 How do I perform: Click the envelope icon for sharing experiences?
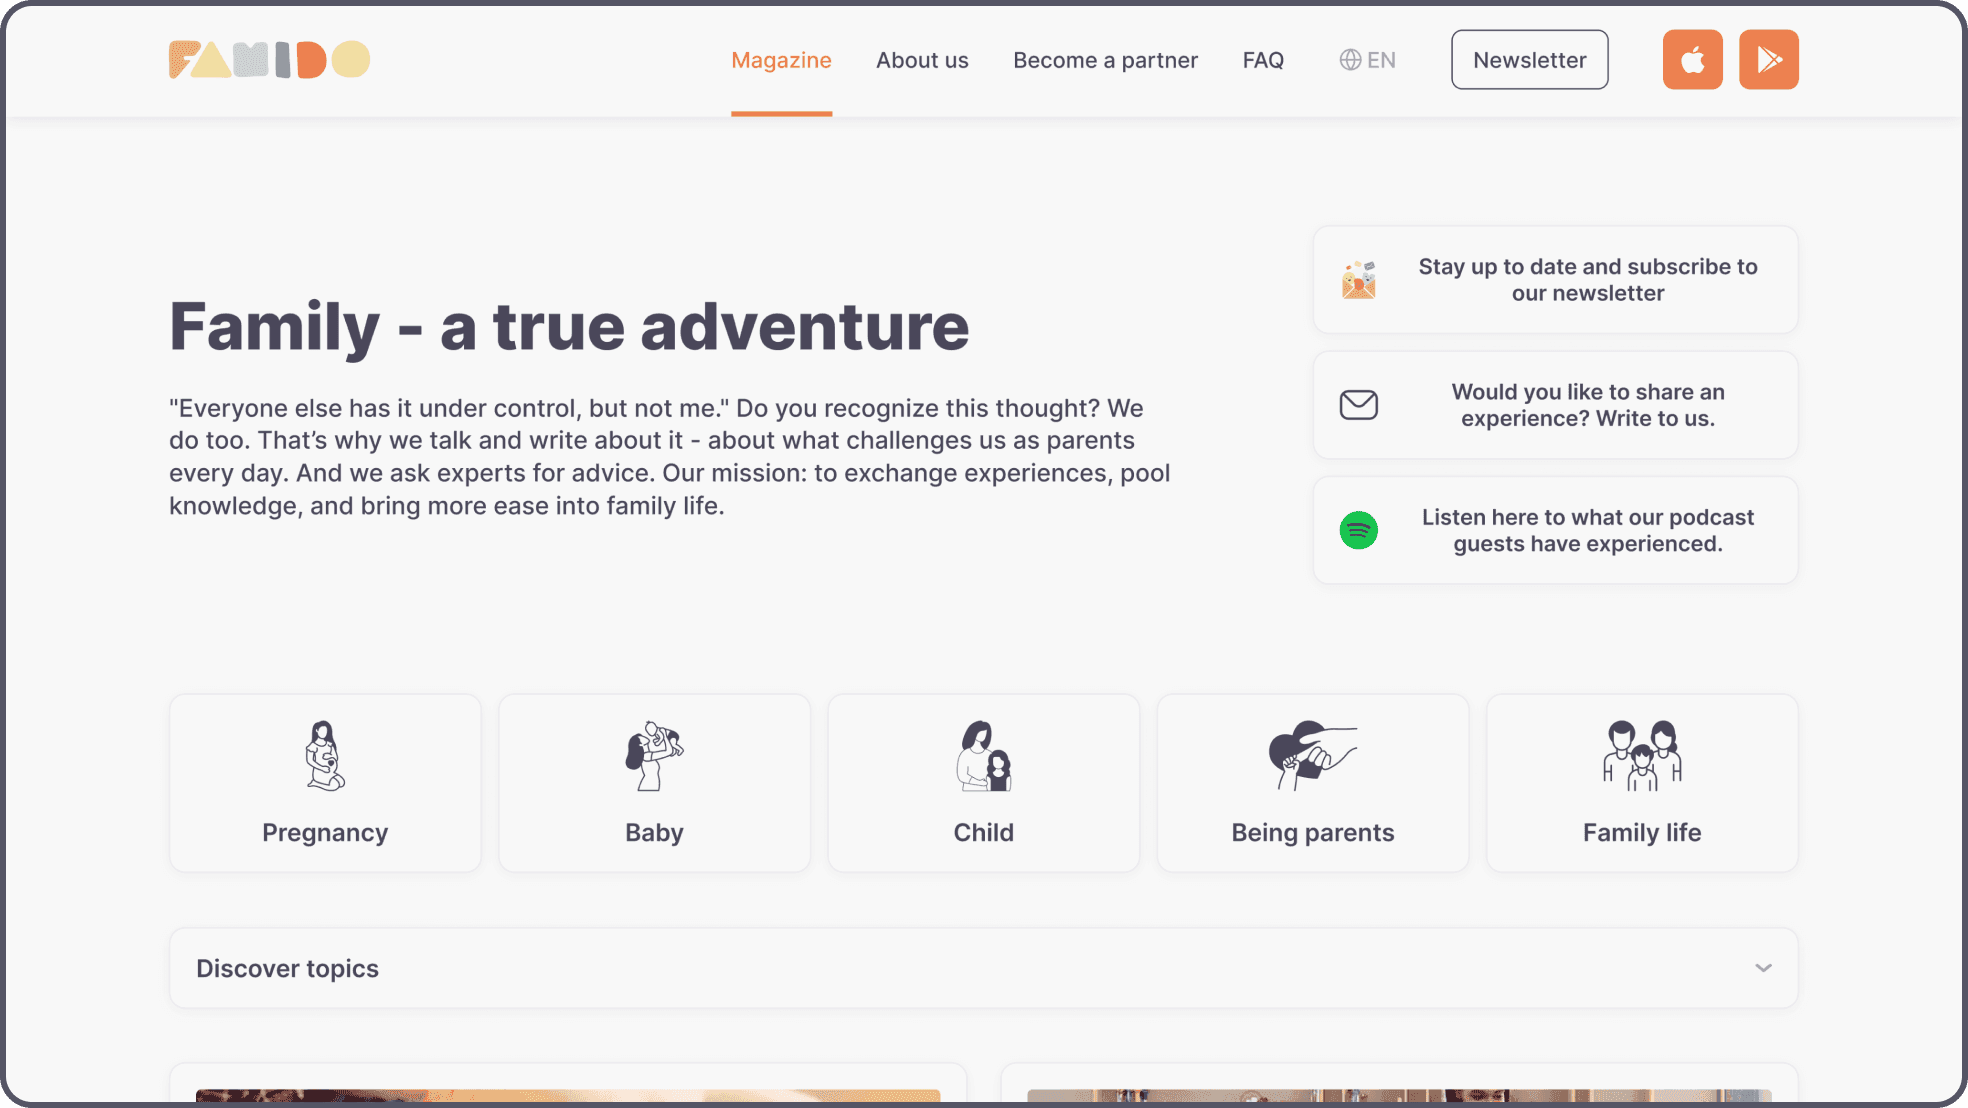(1358, 404)
